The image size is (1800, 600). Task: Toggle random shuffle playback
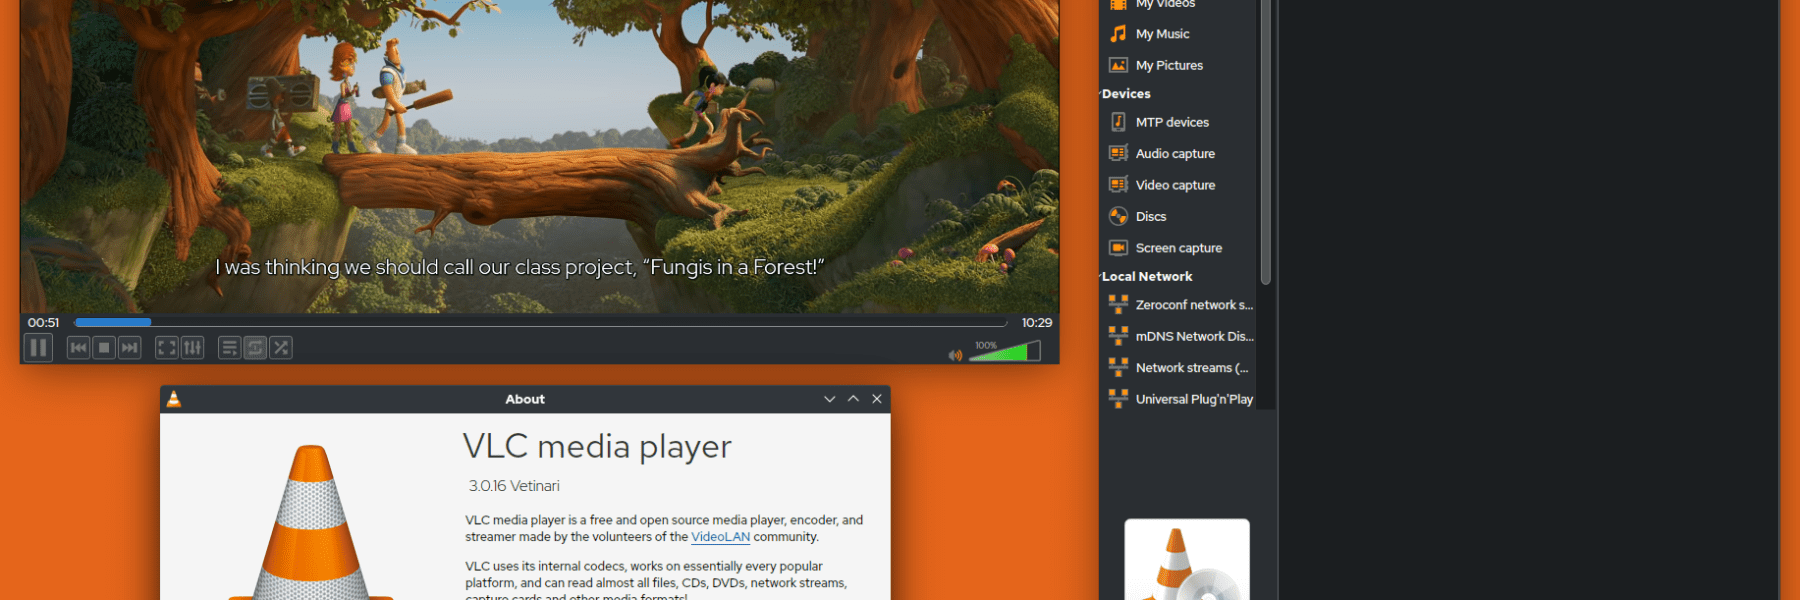[281, 348]
